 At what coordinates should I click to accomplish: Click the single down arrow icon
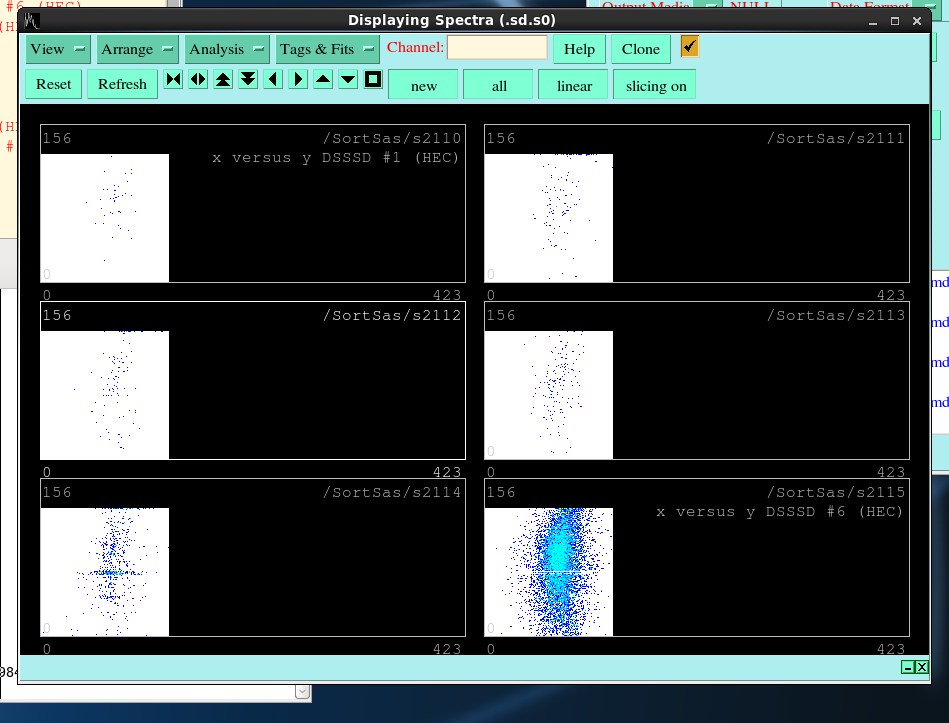coord(348,79)
